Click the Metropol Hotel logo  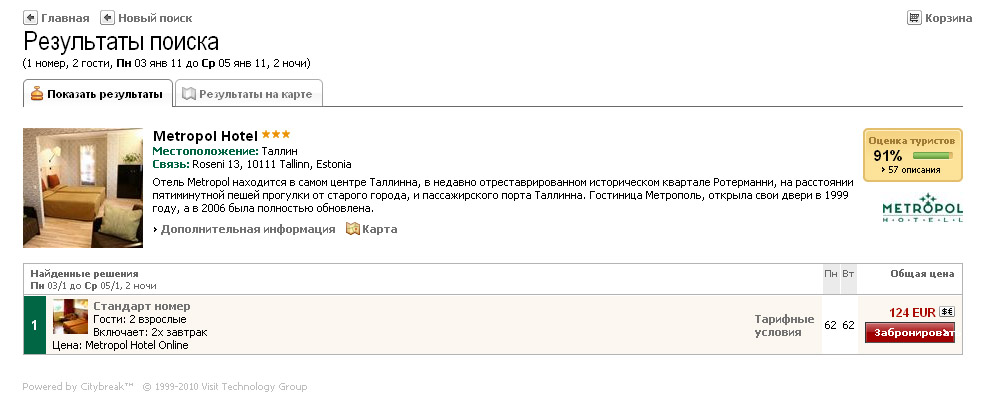click(x=922, y=207)
